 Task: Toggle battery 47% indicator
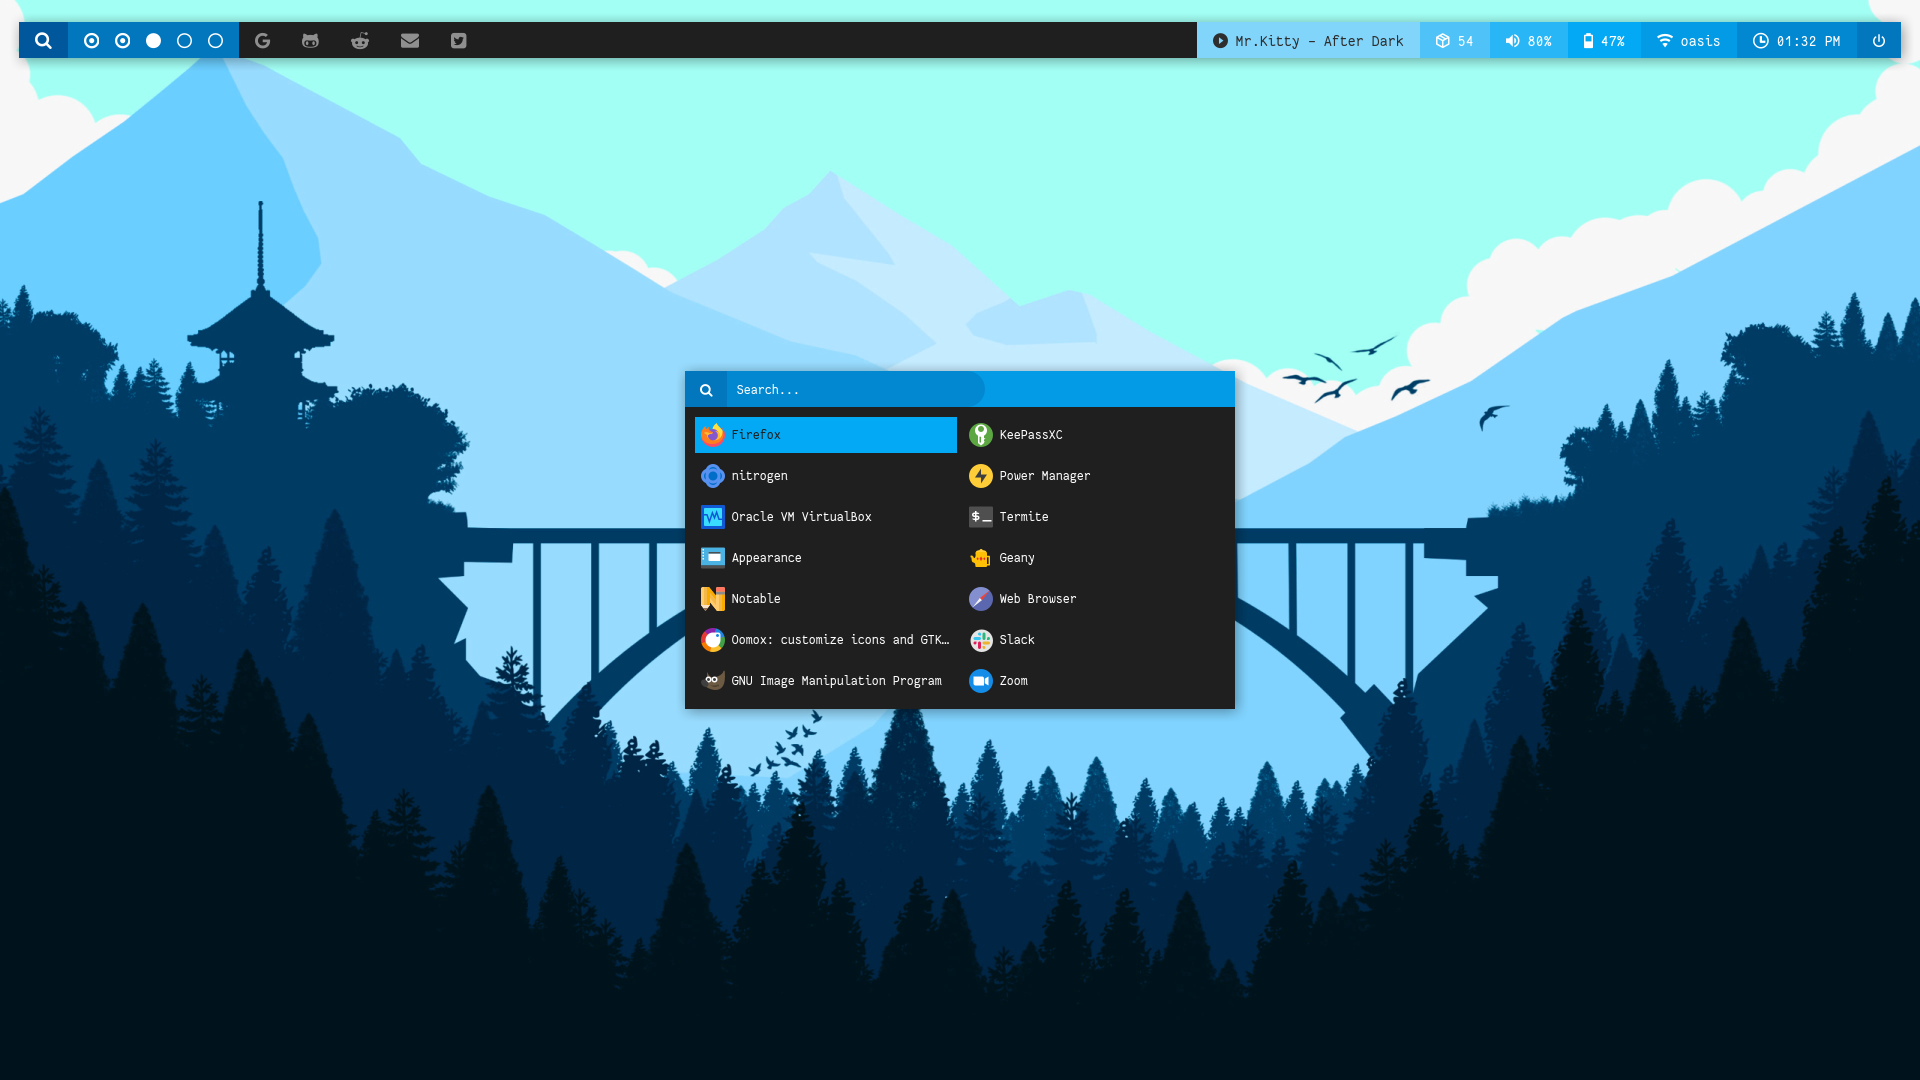(x=1604, y=40)
